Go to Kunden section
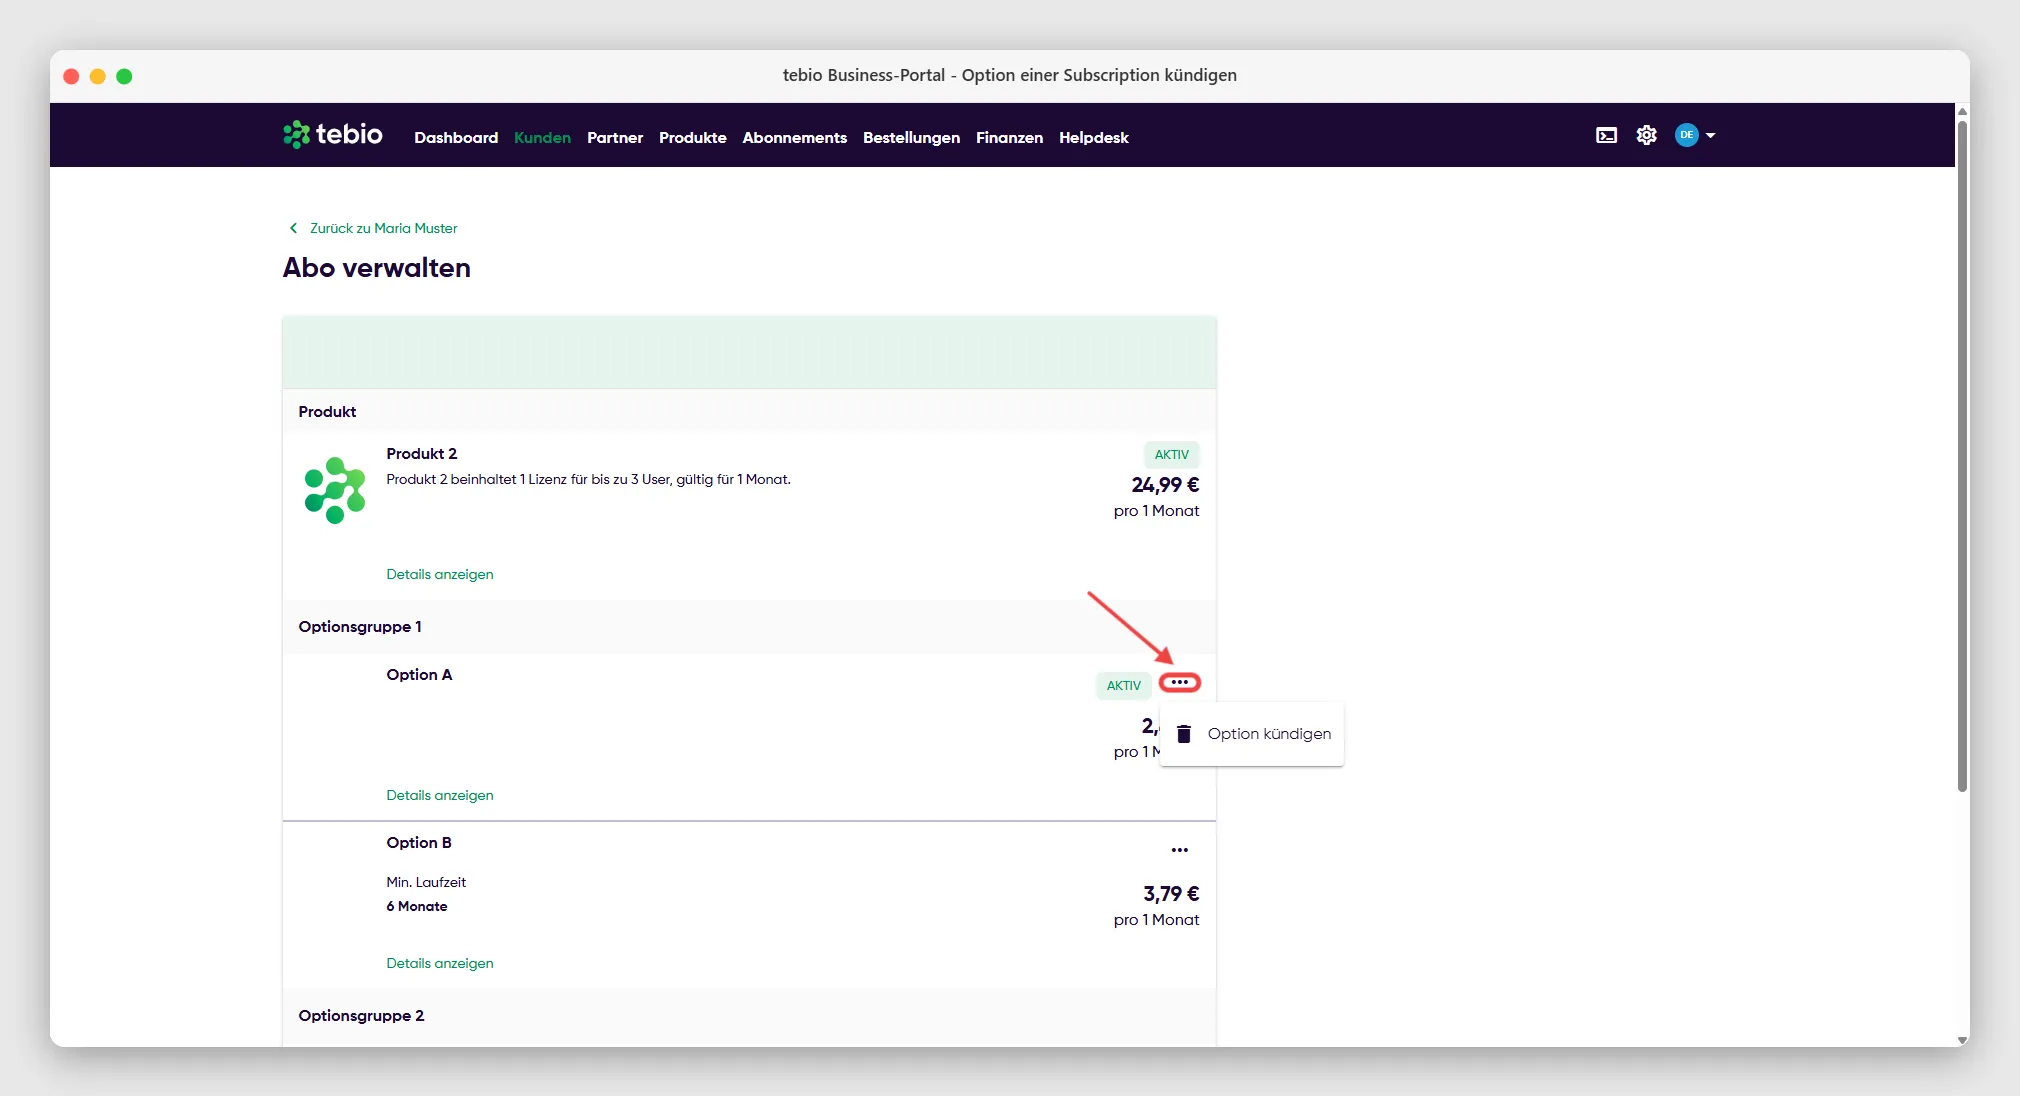Screen dimensions: 2020x1096 (x=542, y=137)
